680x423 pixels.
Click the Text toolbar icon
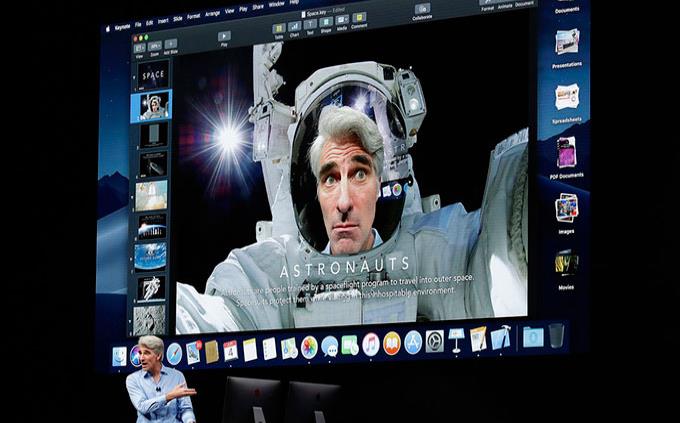[x=310, y=26]
